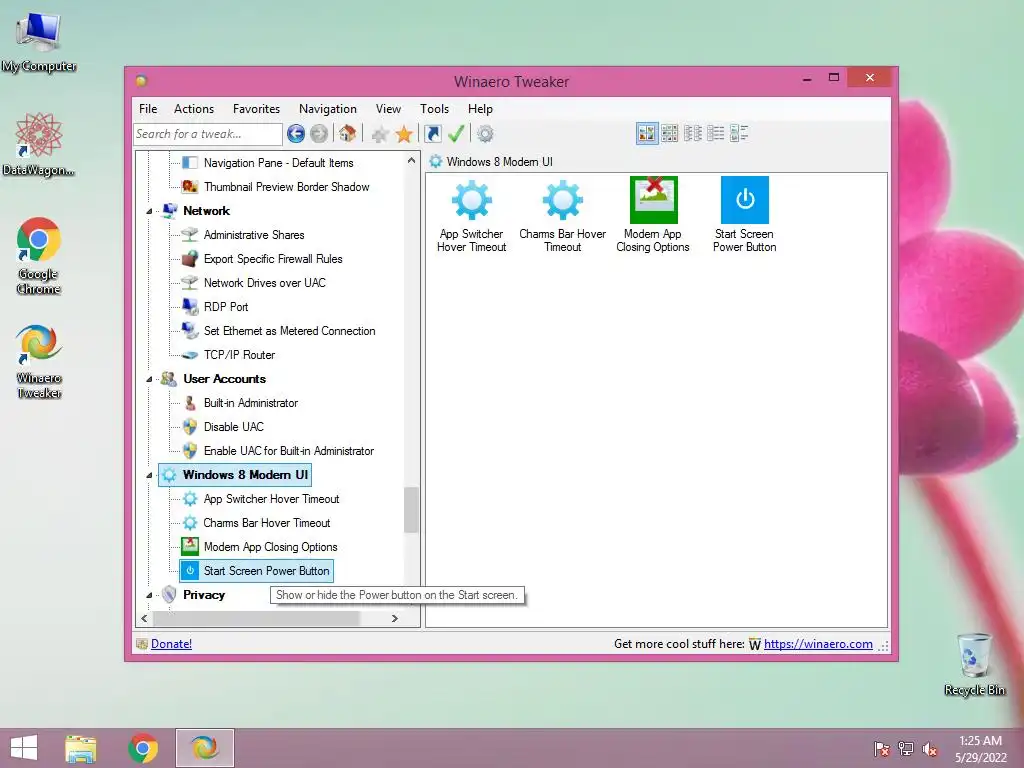Open Google Chrome from the taskbar
The height and width of the screenshot is (768, 1024).
pos(143,748)
